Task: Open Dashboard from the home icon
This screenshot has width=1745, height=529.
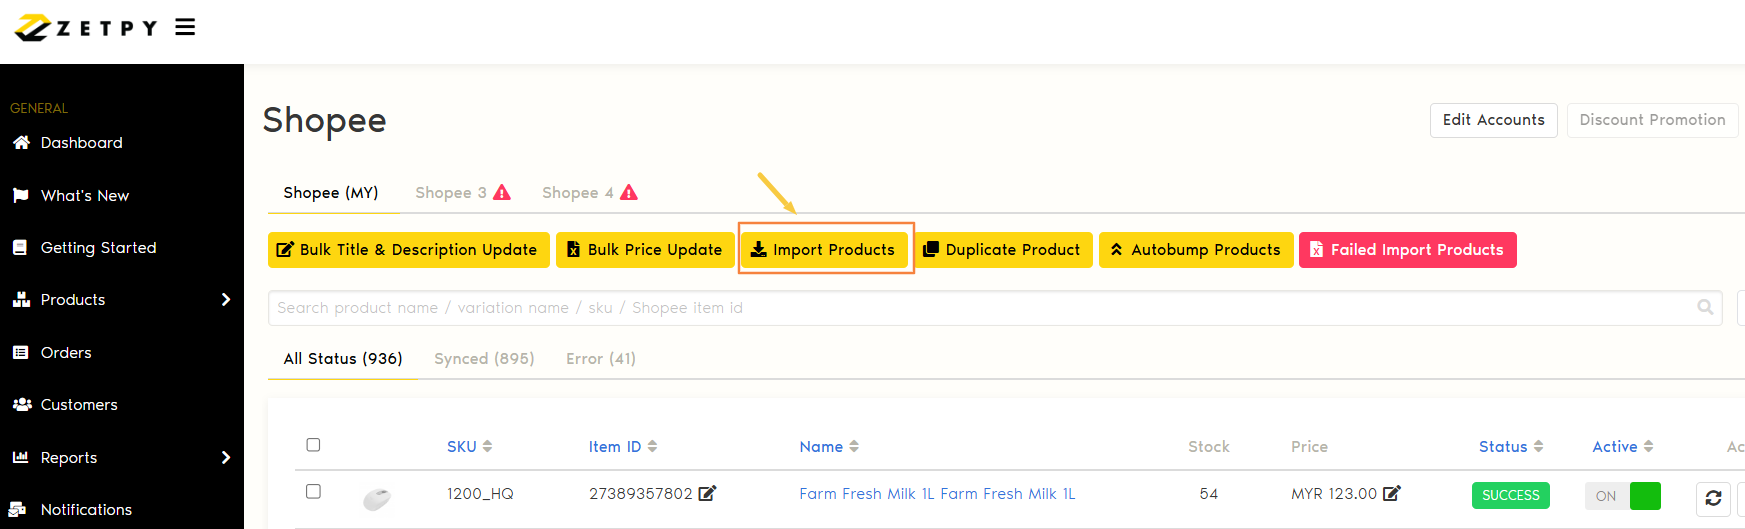Action: [22, 143]
